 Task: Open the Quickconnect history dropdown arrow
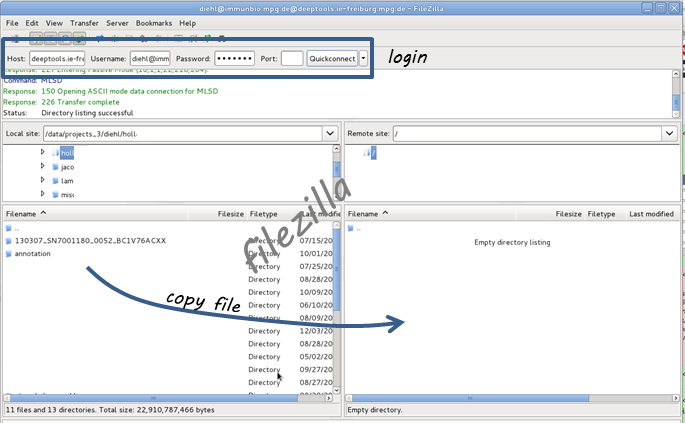[364, 59]
